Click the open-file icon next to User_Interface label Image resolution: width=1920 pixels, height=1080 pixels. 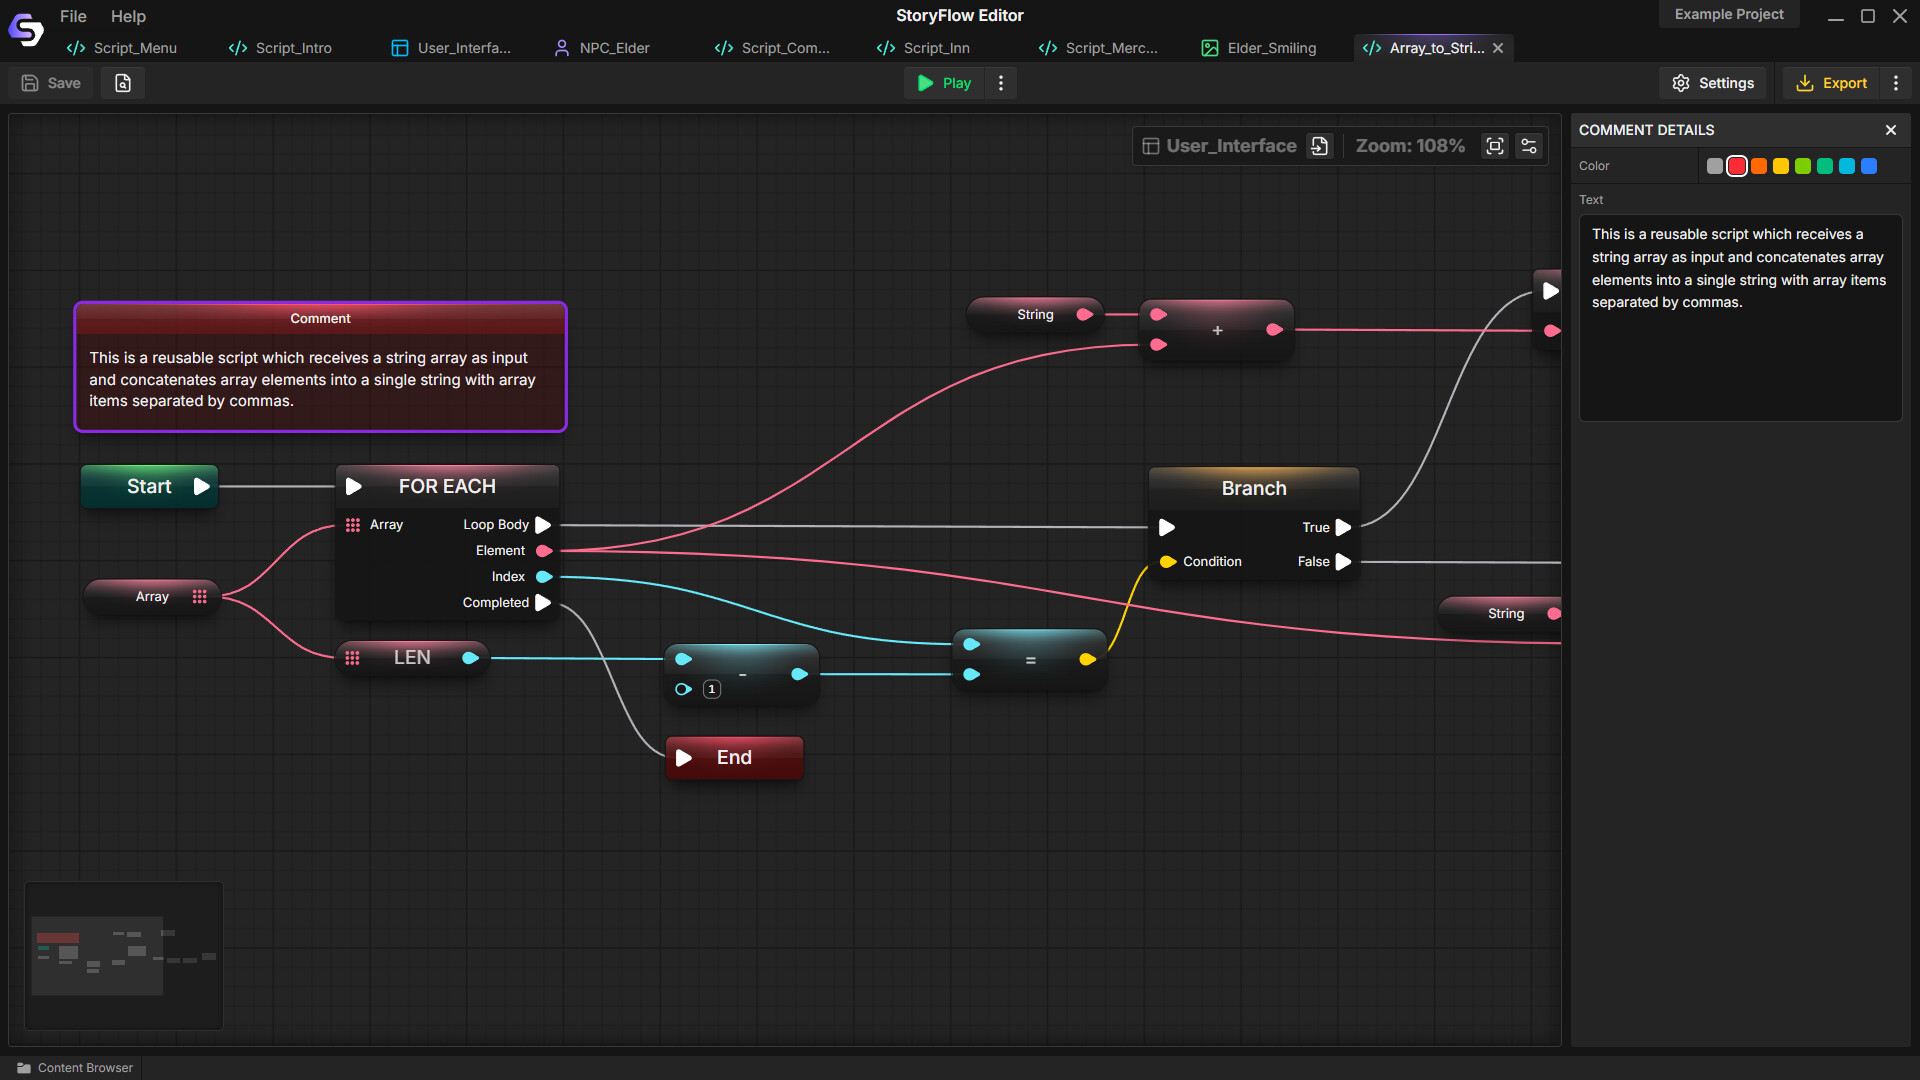click(x=1319, y=145)
